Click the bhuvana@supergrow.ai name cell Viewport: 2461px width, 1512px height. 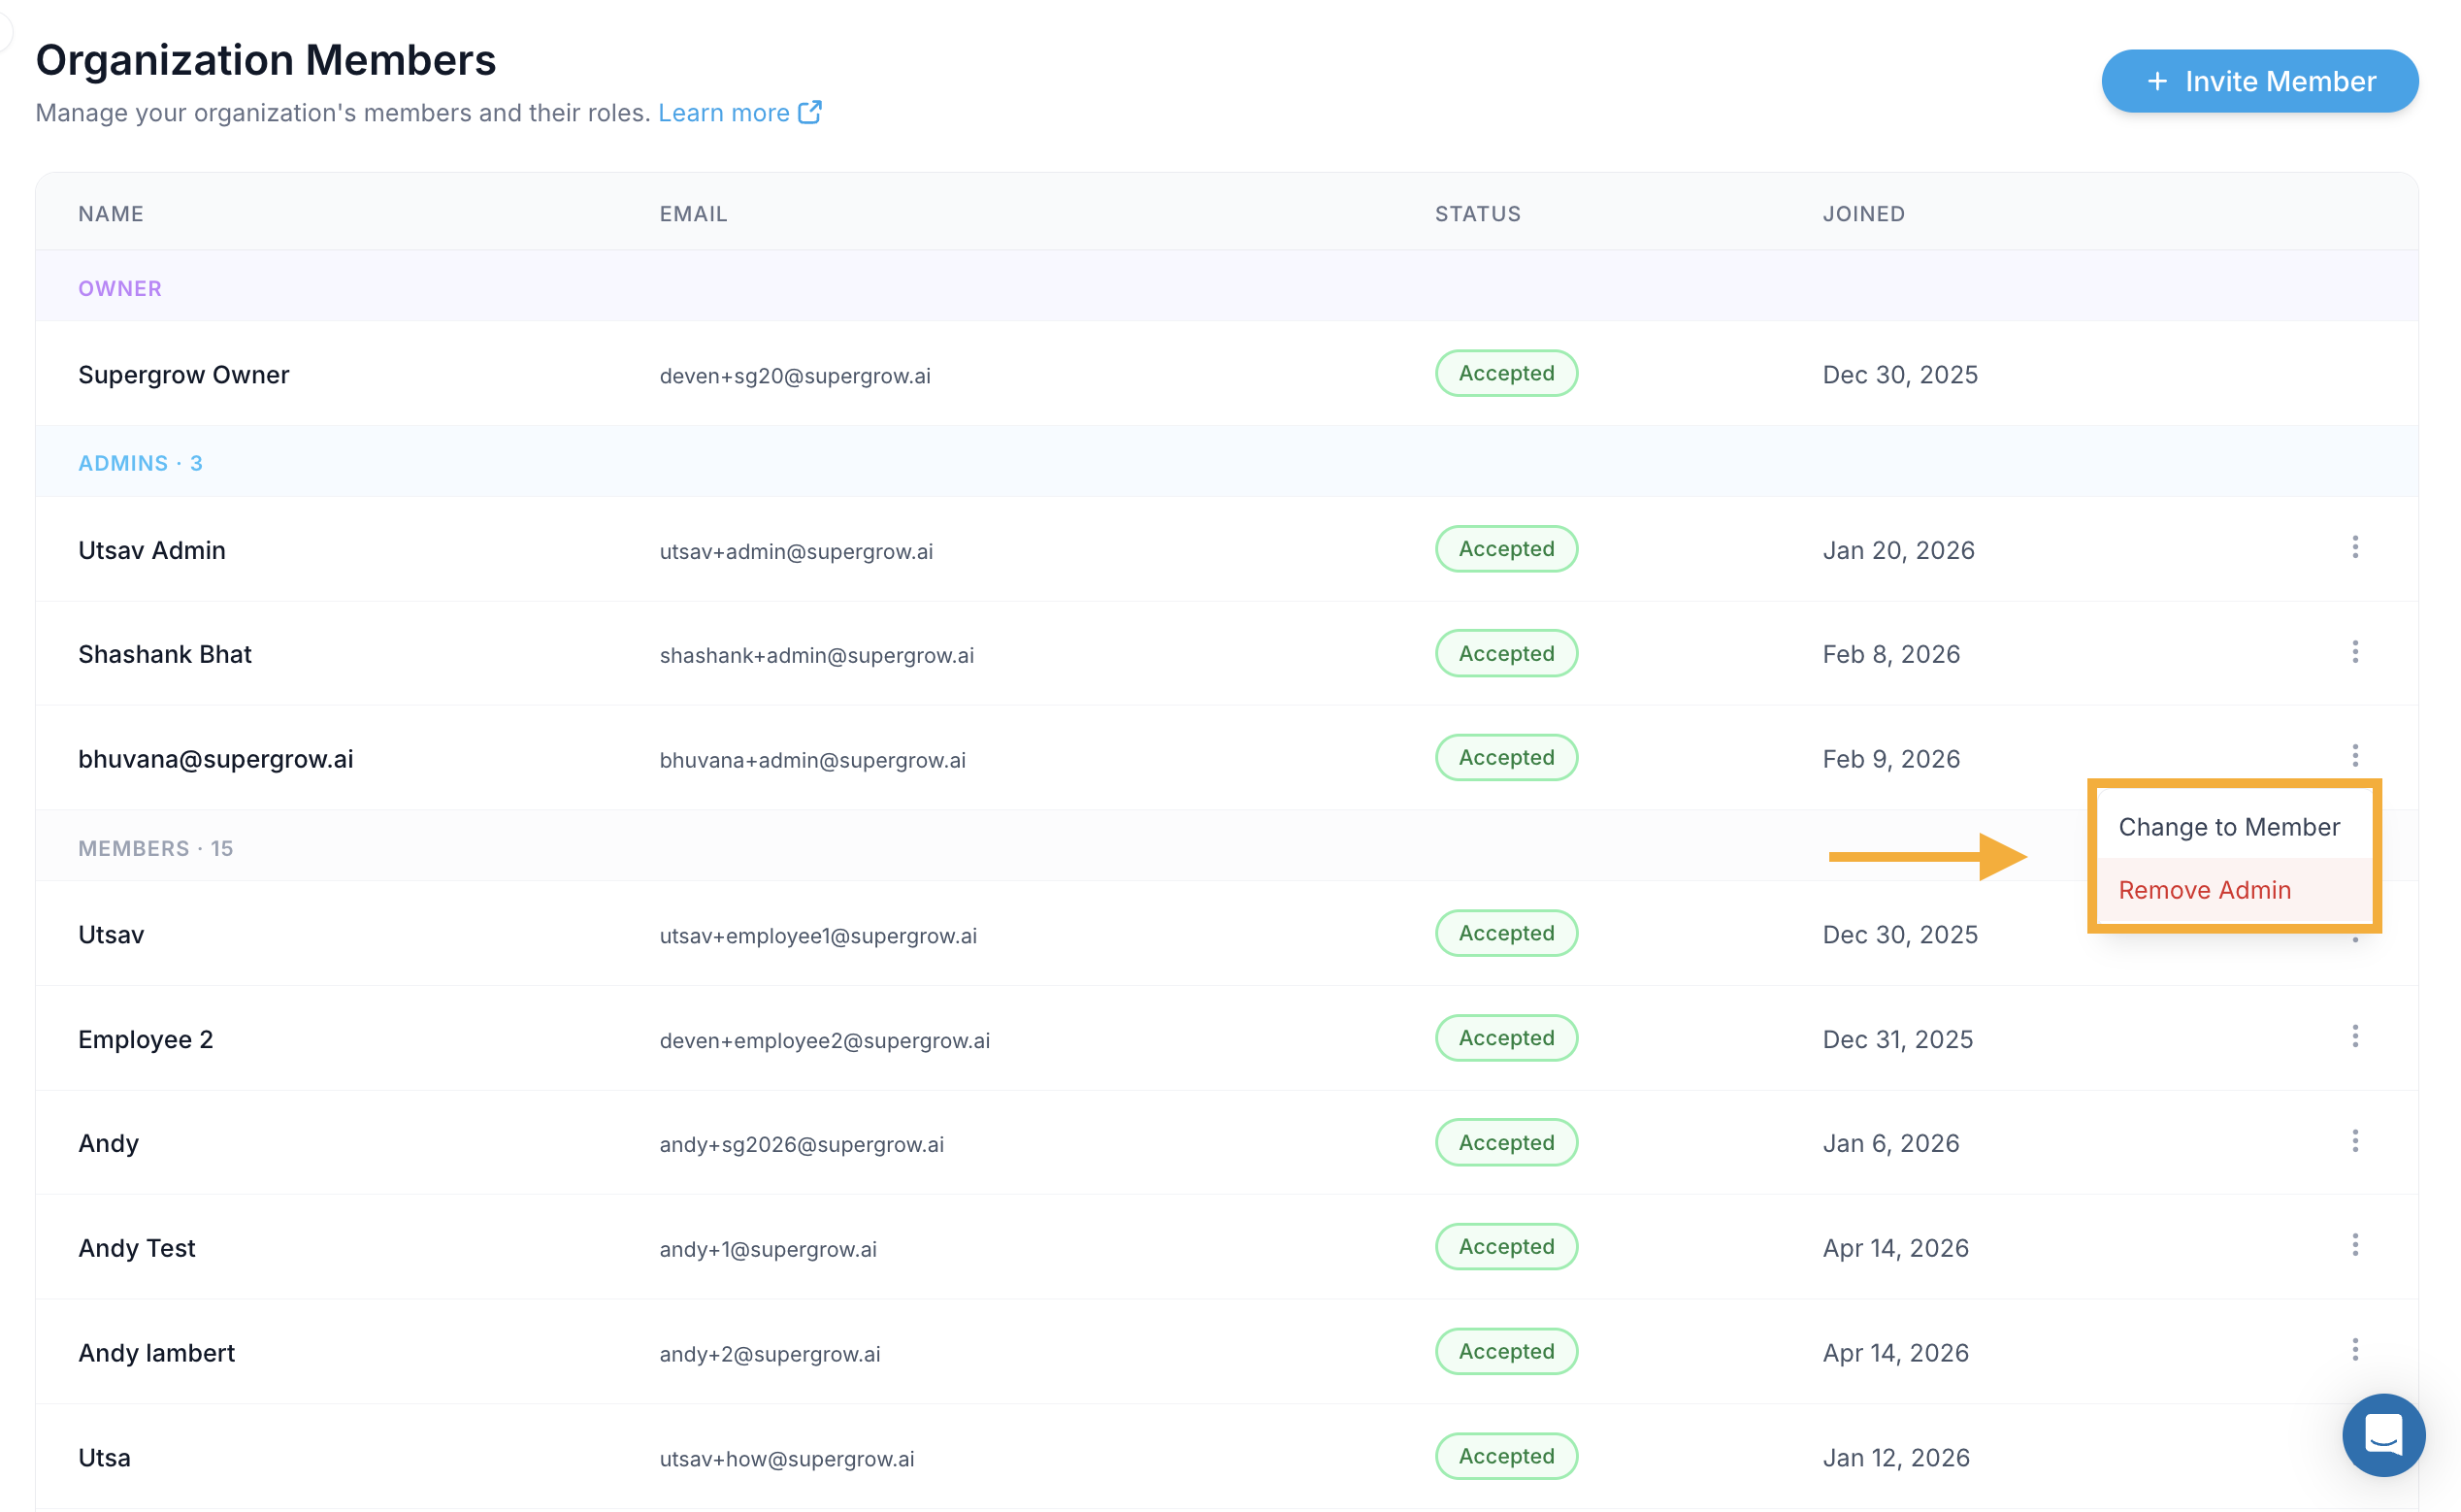216,759
